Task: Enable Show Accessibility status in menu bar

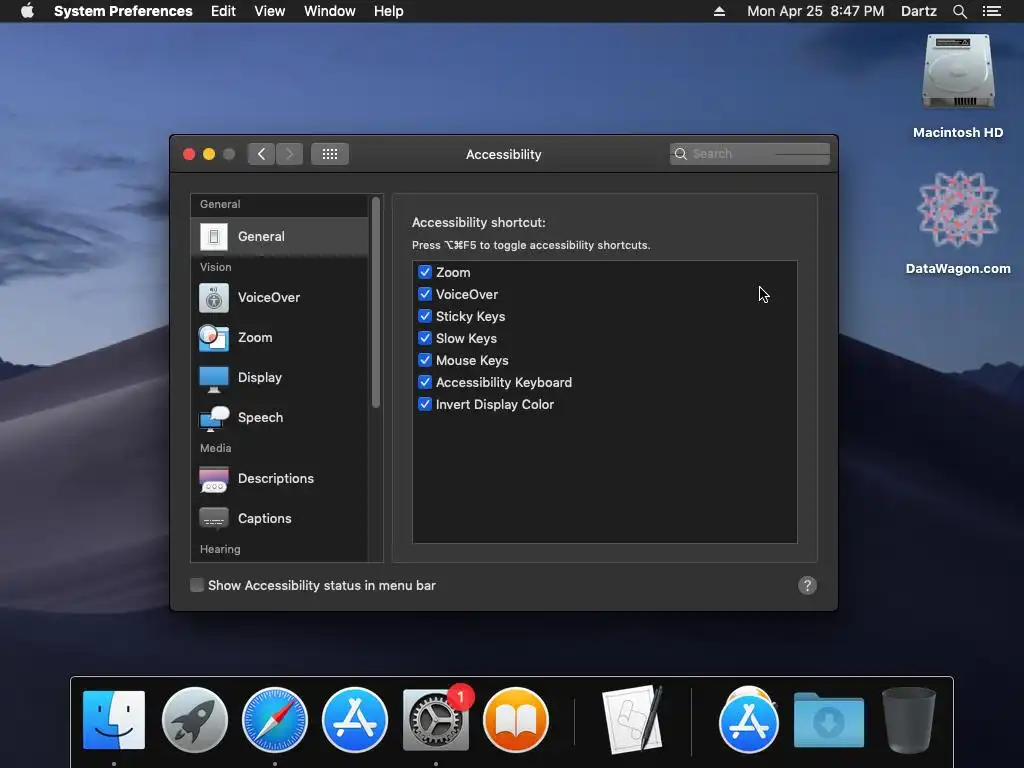Action: 197,585
